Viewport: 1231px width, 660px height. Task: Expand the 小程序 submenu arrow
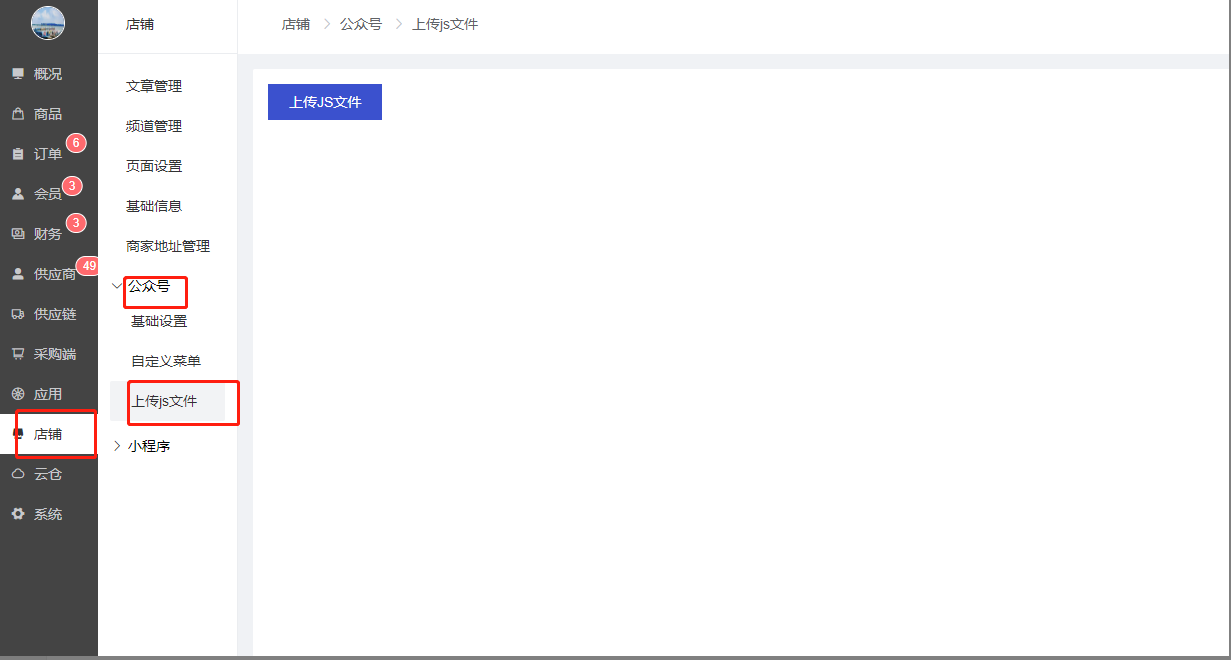tap(117, 446)
